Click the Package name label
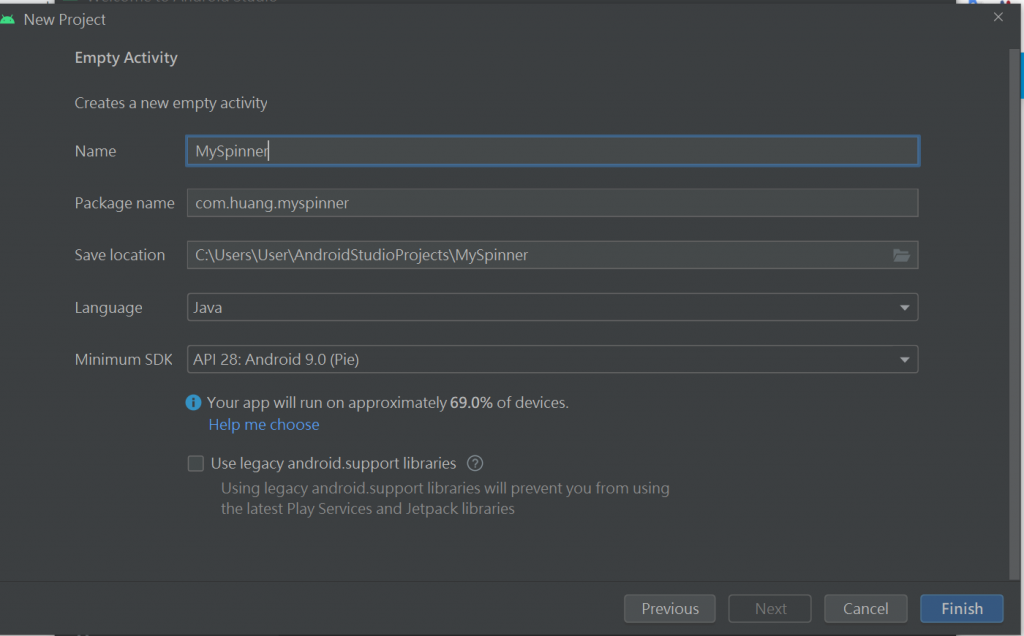This screenshot has height=636, width=1024. click(x=125, y=203)
